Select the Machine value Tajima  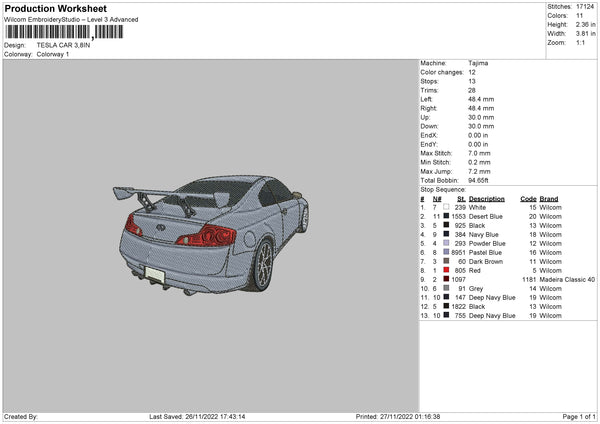478,63
